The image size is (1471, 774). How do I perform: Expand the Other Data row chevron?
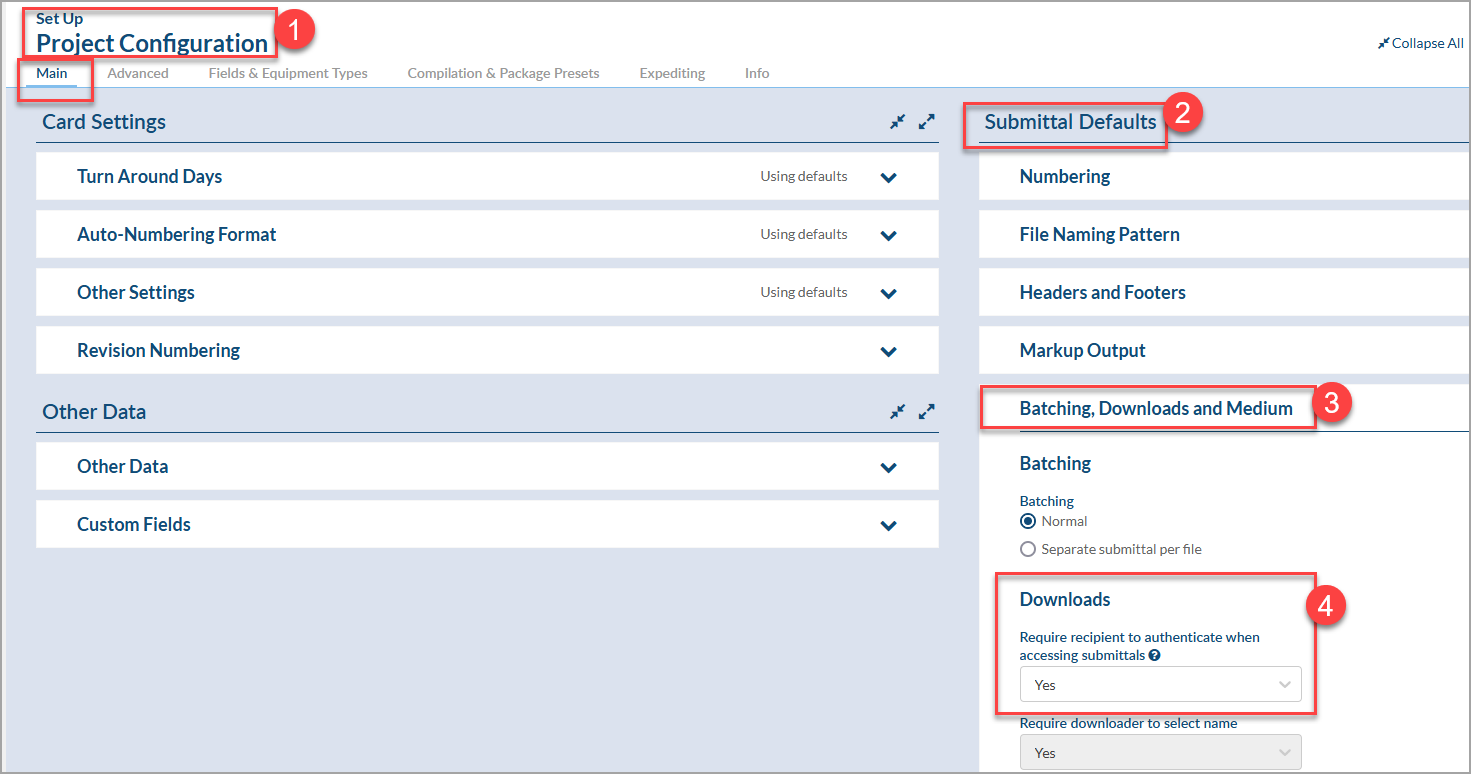click(888, 467)
